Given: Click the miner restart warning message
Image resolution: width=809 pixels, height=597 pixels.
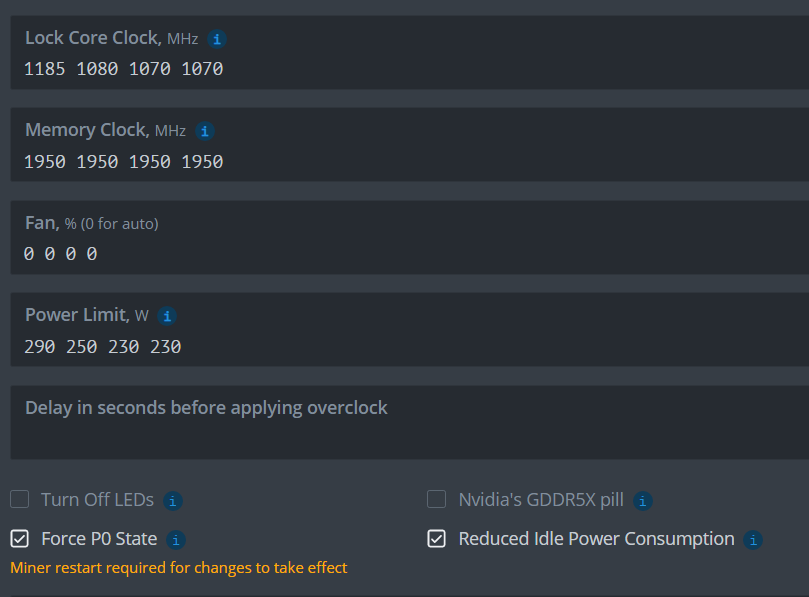Looking at the screenshot, I should pos(177,567).
